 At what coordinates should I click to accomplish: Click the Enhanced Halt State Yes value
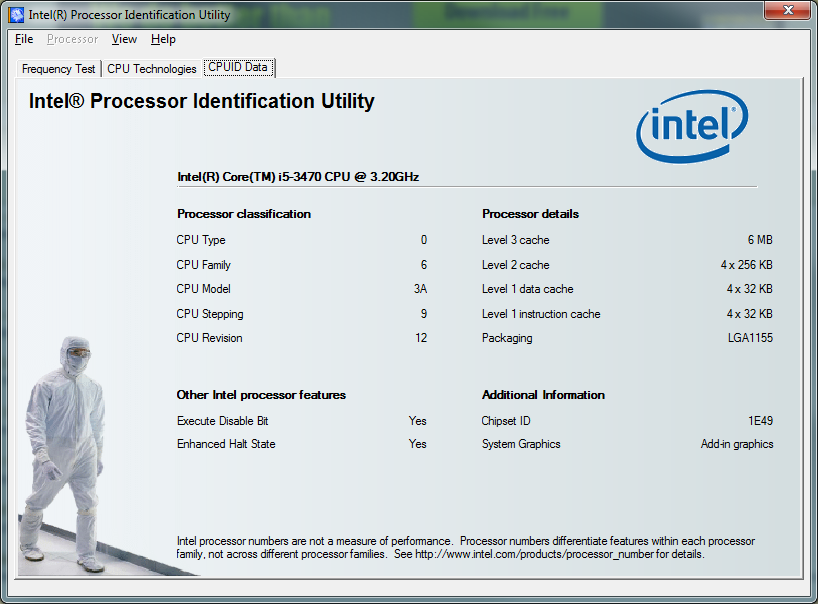[417, 444]
